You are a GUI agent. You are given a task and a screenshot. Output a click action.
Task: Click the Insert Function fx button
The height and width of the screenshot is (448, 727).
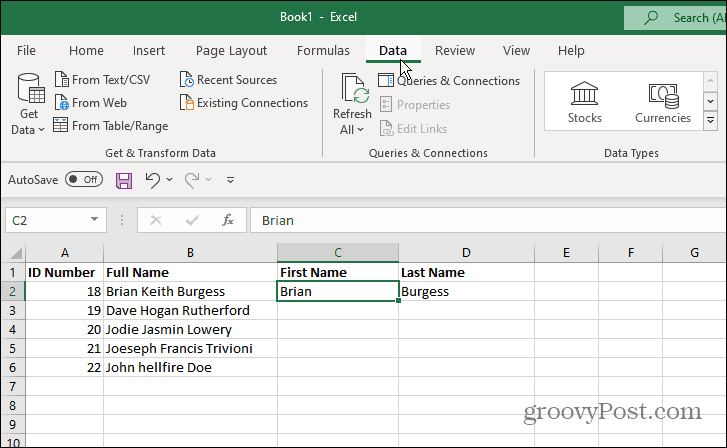tap(228, 220)
